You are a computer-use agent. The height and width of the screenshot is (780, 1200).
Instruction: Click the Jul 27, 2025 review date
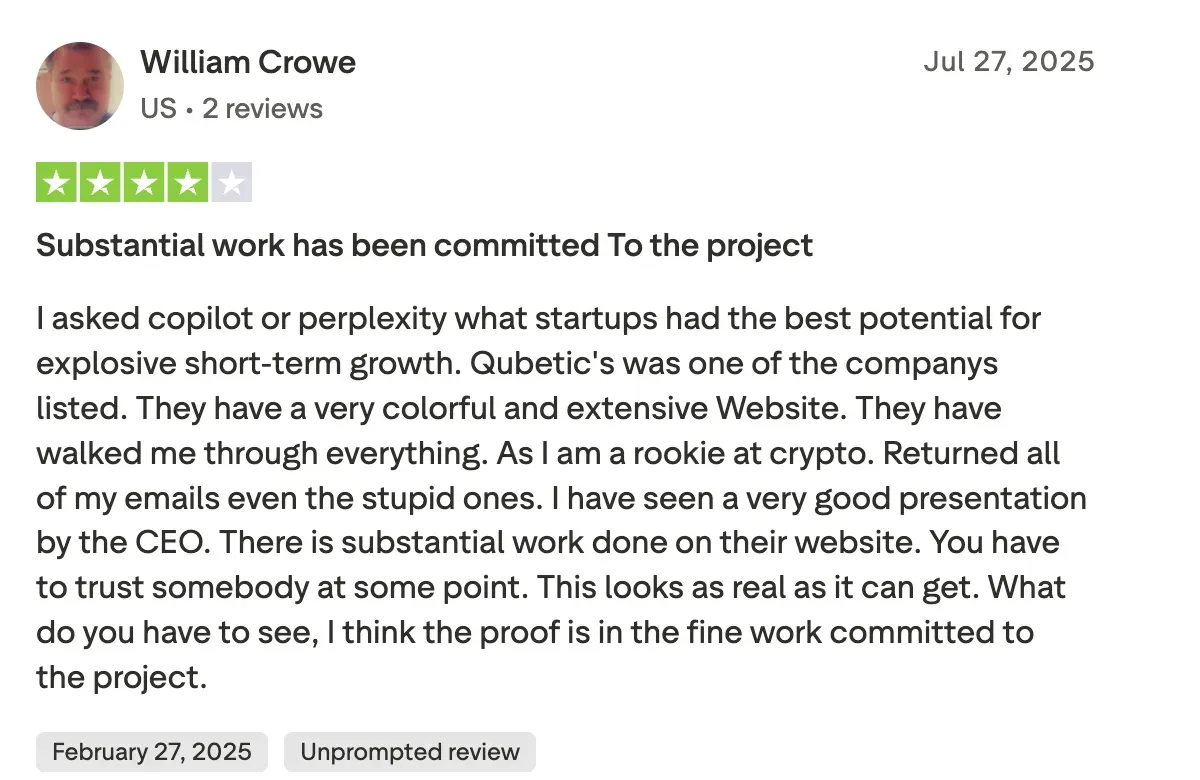[1008, 61]
